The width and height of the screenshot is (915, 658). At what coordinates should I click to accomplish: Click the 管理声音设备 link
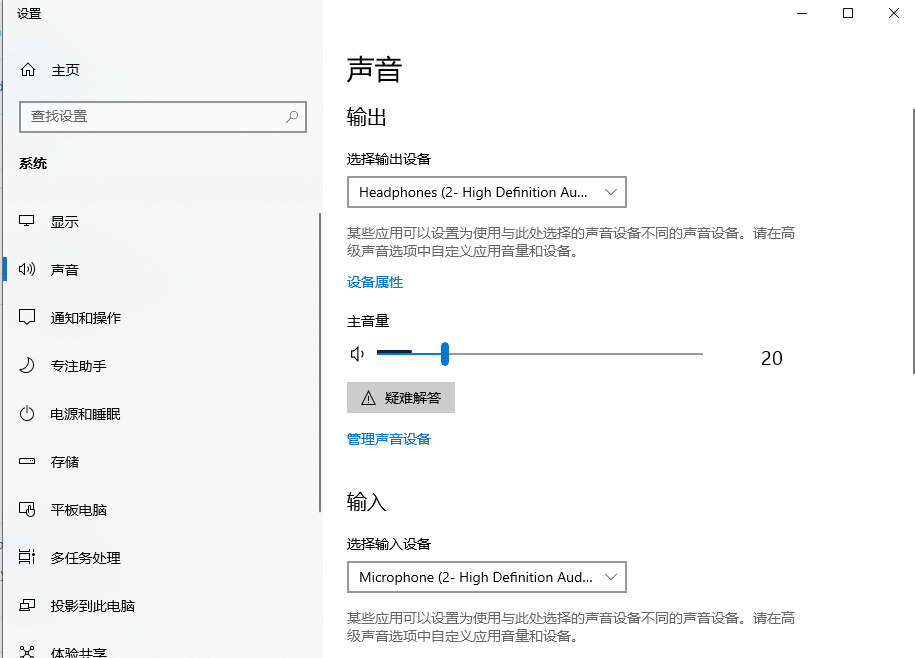(x=388, y=438)
